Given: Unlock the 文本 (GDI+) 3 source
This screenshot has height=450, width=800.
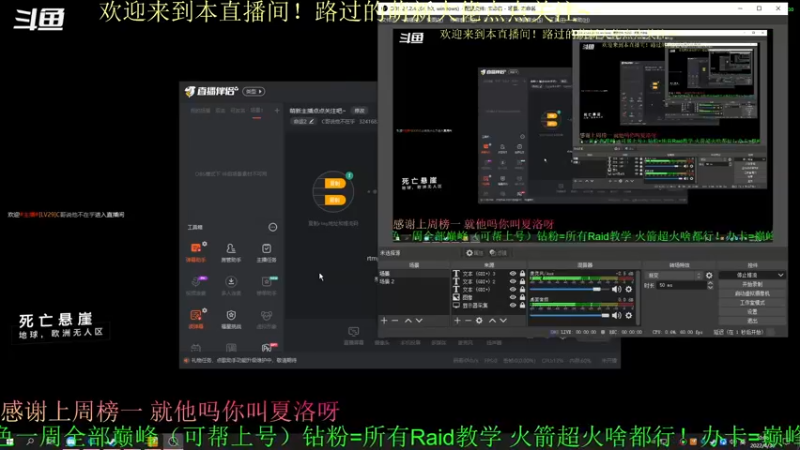Looking at the screenshot, I should coord(522,273).
